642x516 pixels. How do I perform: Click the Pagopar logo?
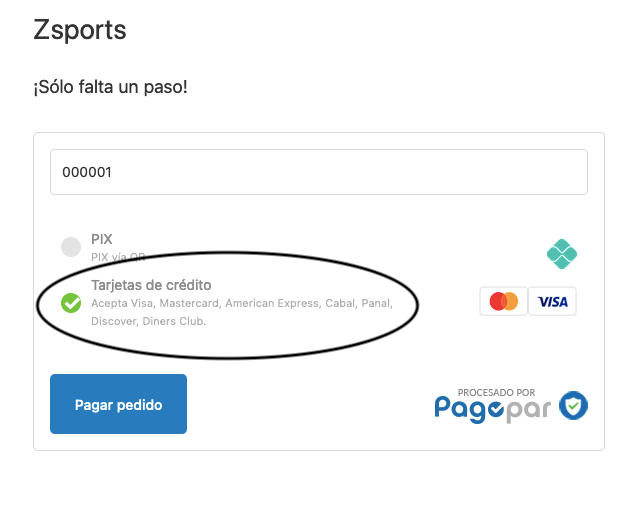tap(511, 405)
